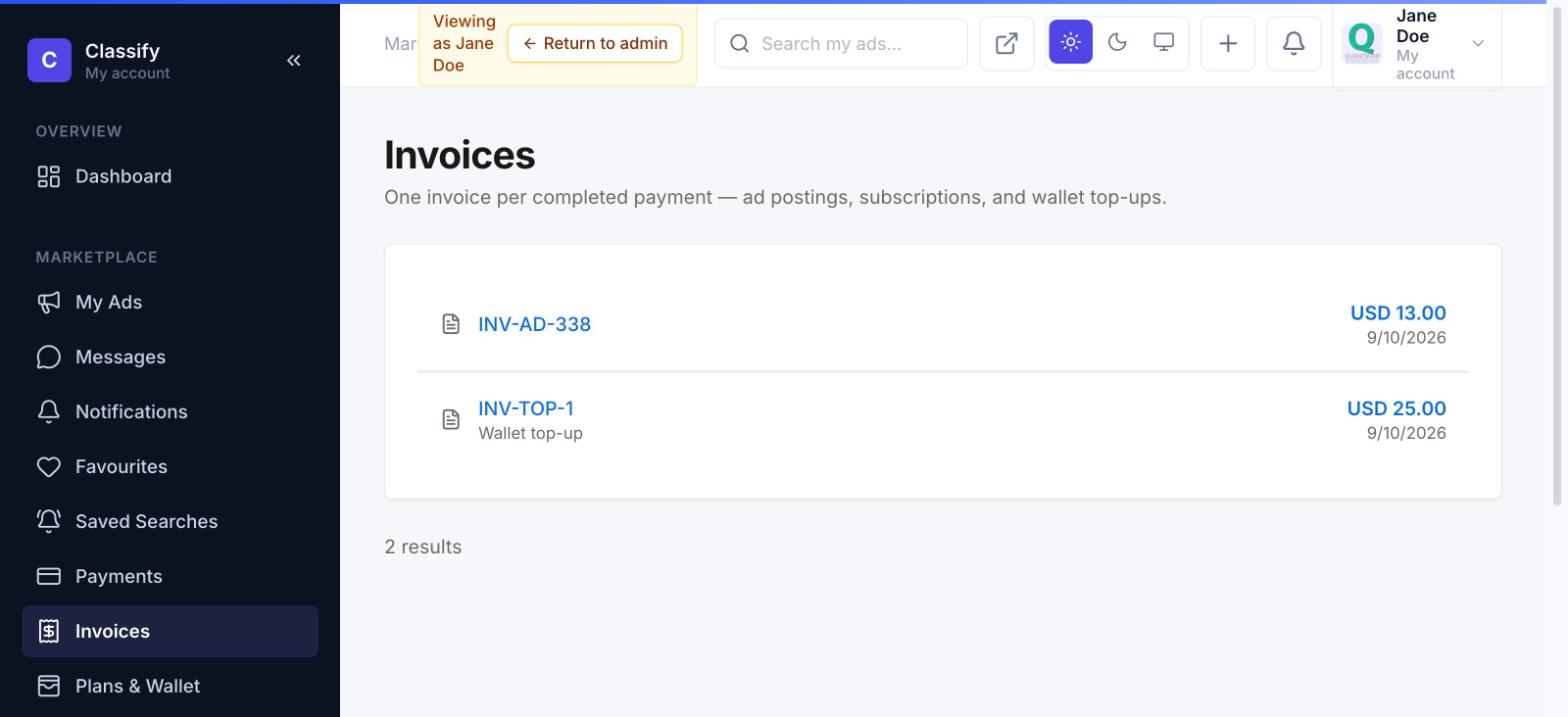Open Favourites in sidebar
The width and height of the screenshot is (1568, 717).
coord(170,467)
